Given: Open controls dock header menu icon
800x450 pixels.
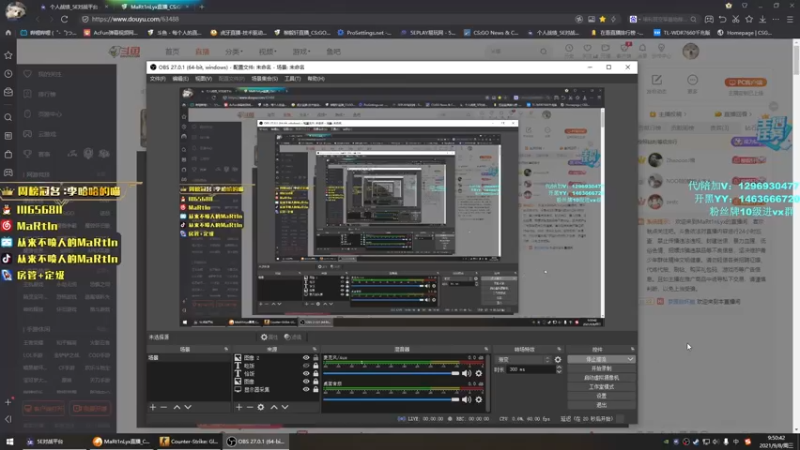Looking at the screenshot, I should [633, 349].
